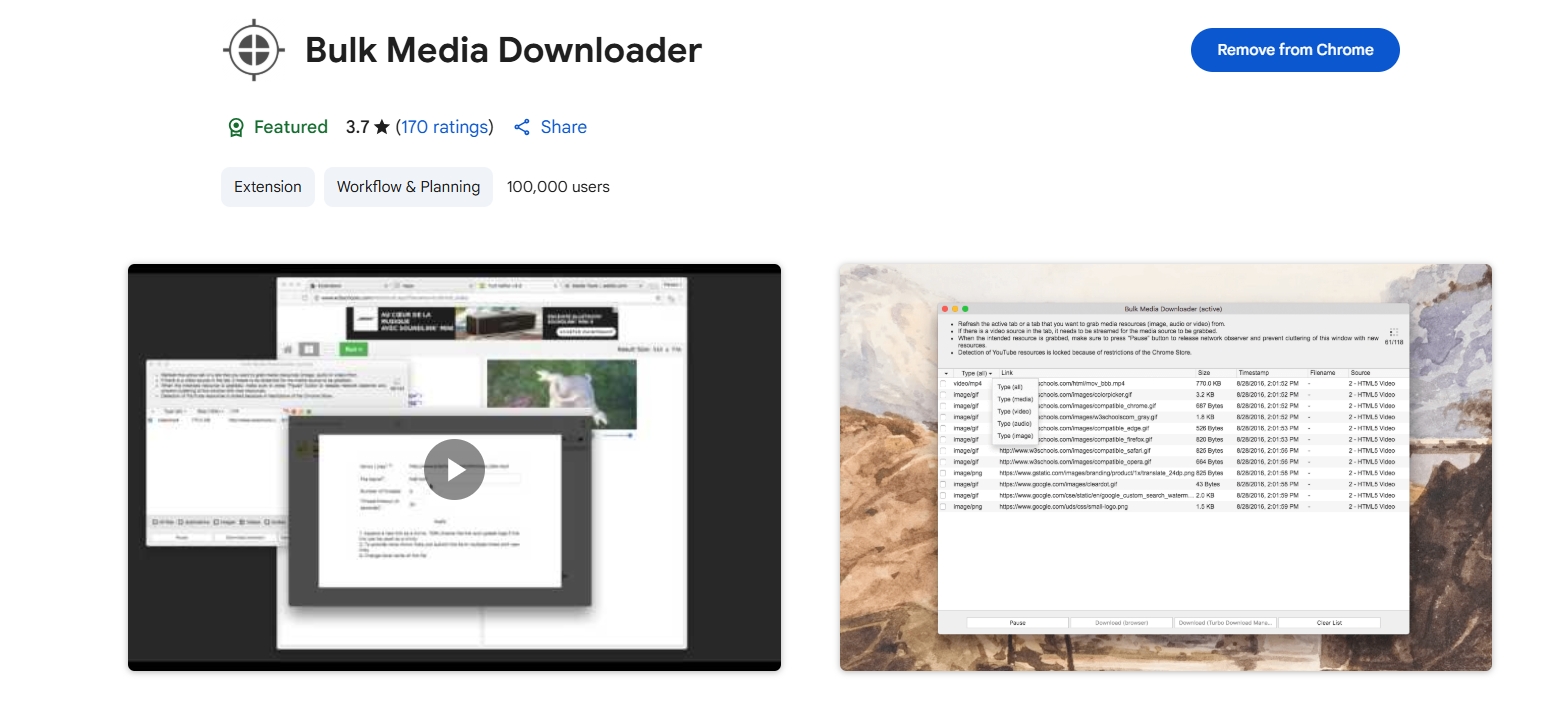
Task: Click the 100,000 users text
Action: point(558,187)
